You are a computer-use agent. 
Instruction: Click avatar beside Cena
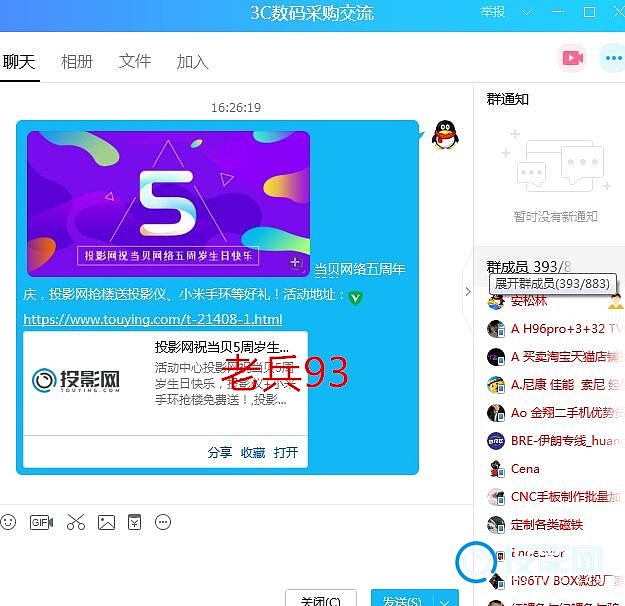495,469
